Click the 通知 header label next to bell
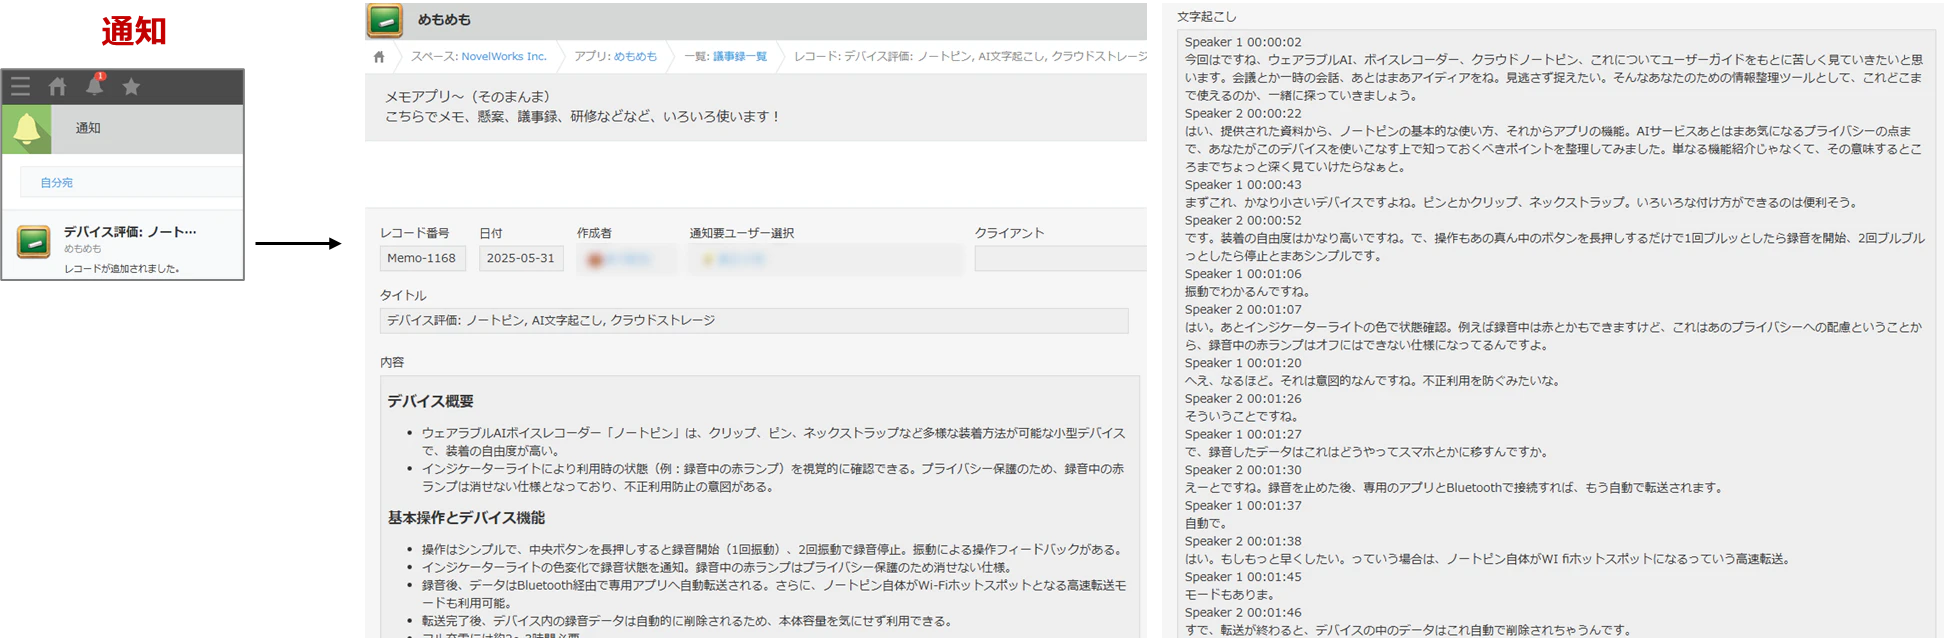This screenshot has width=1944, height=638. click(88, 128)
